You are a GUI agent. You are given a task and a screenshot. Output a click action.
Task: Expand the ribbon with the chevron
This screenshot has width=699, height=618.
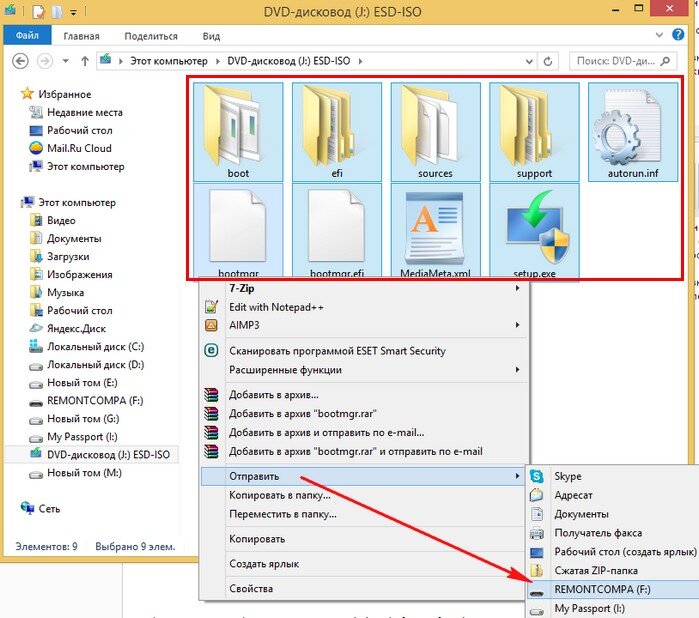tap(659, 35)
